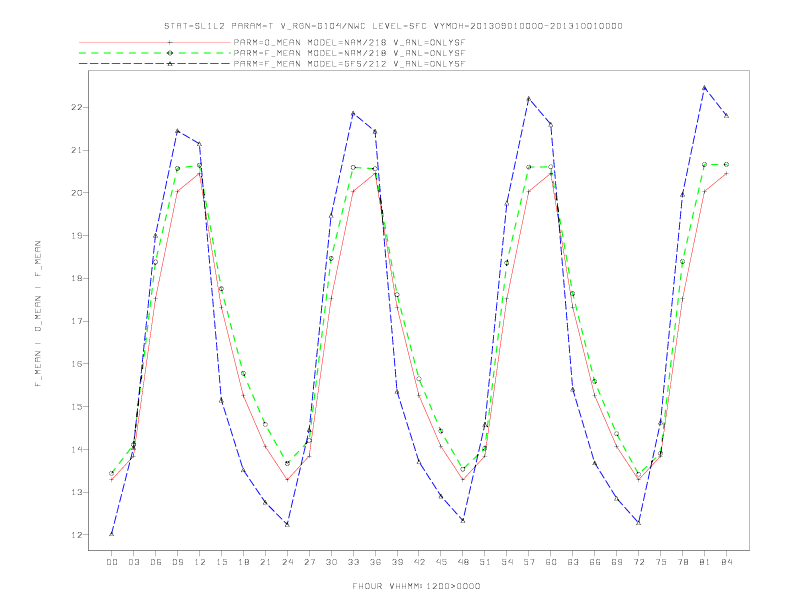Click x-axis forecast hour label 18
Image resolution: width=792 pixels, height=612 pixels.
pos(243,562)
